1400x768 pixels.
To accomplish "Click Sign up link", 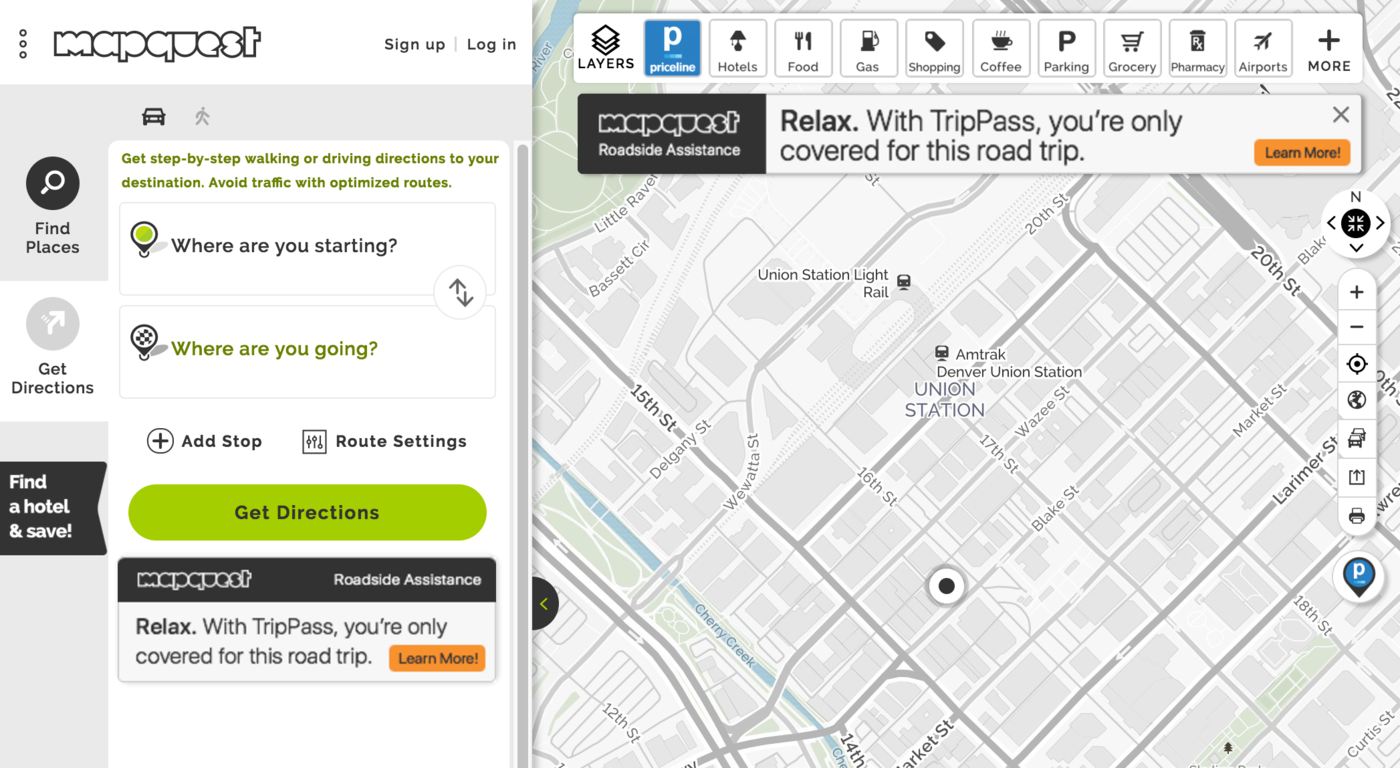I will tap(415, 44).
